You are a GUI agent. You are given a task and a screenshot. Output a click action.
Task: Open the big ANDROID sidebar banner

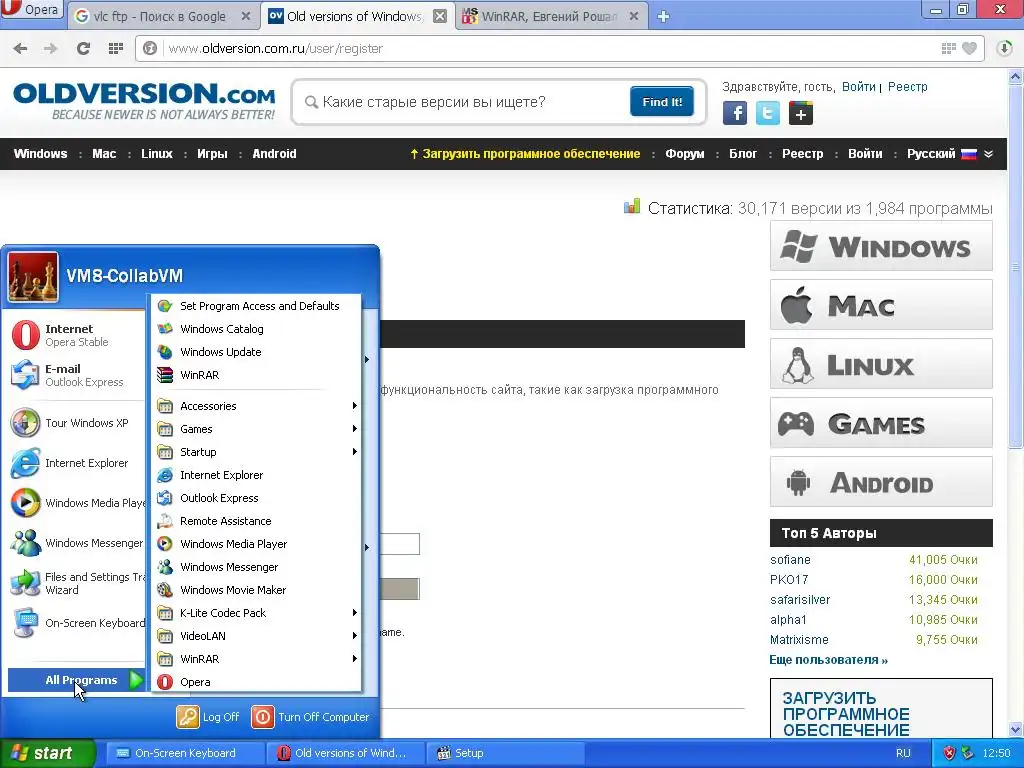(x=881, y=482)
